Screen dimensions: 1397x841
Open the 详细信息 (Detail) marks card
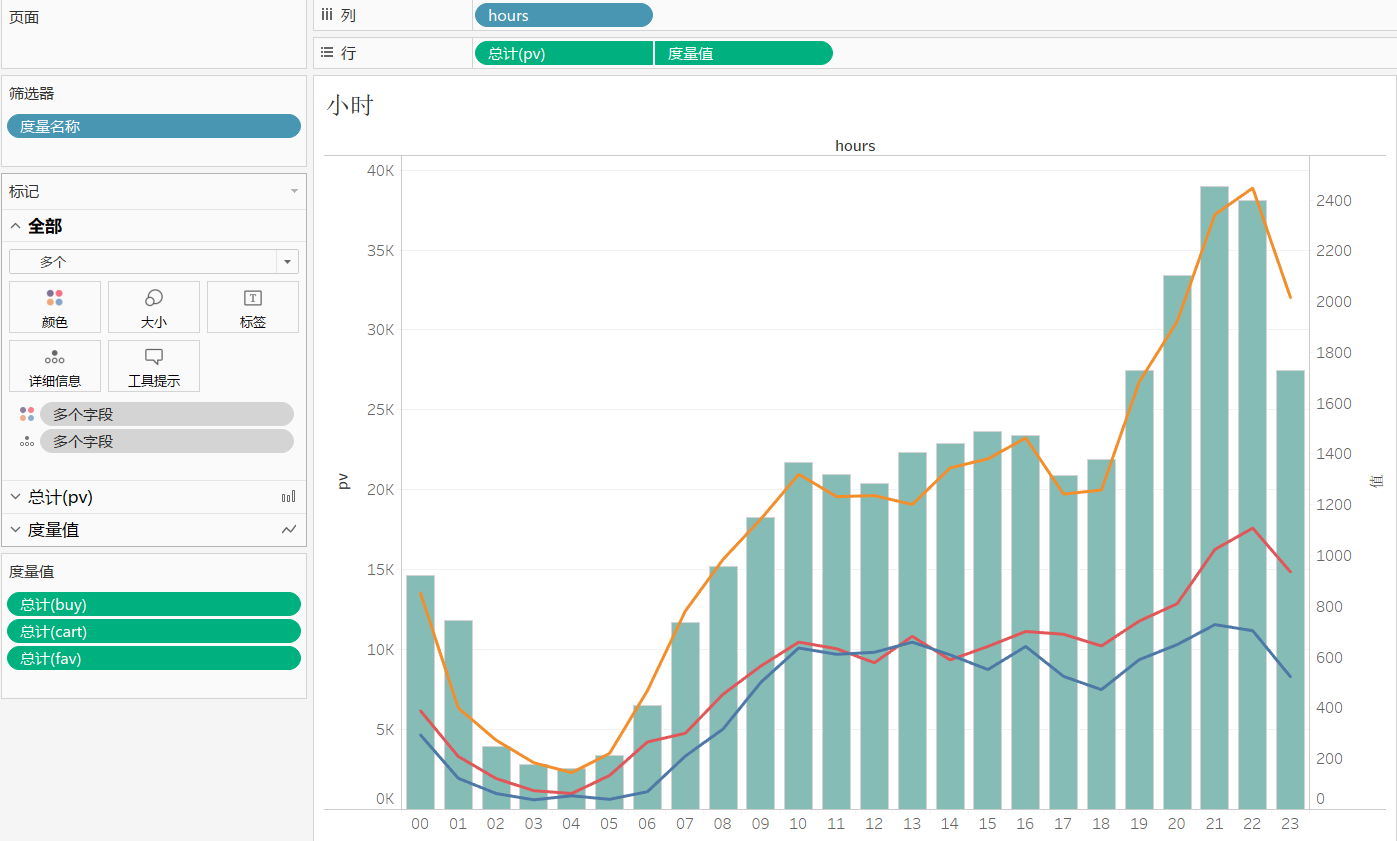coord(55,366)
